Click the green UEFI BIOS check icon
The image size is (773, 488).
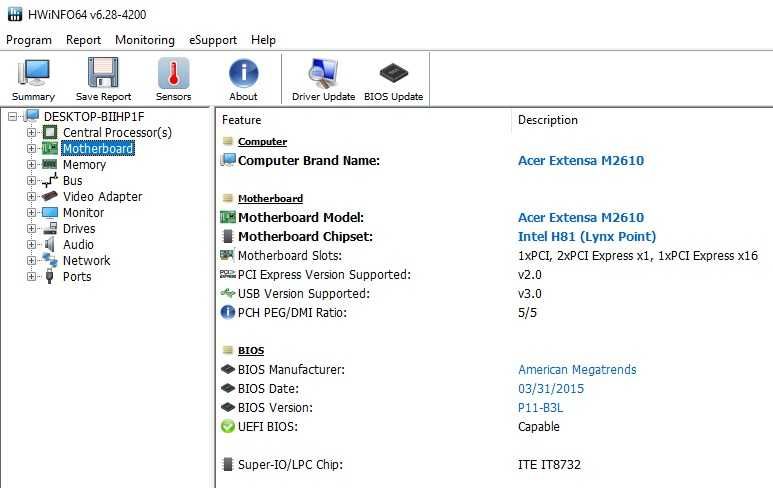[x=227, y=426]
